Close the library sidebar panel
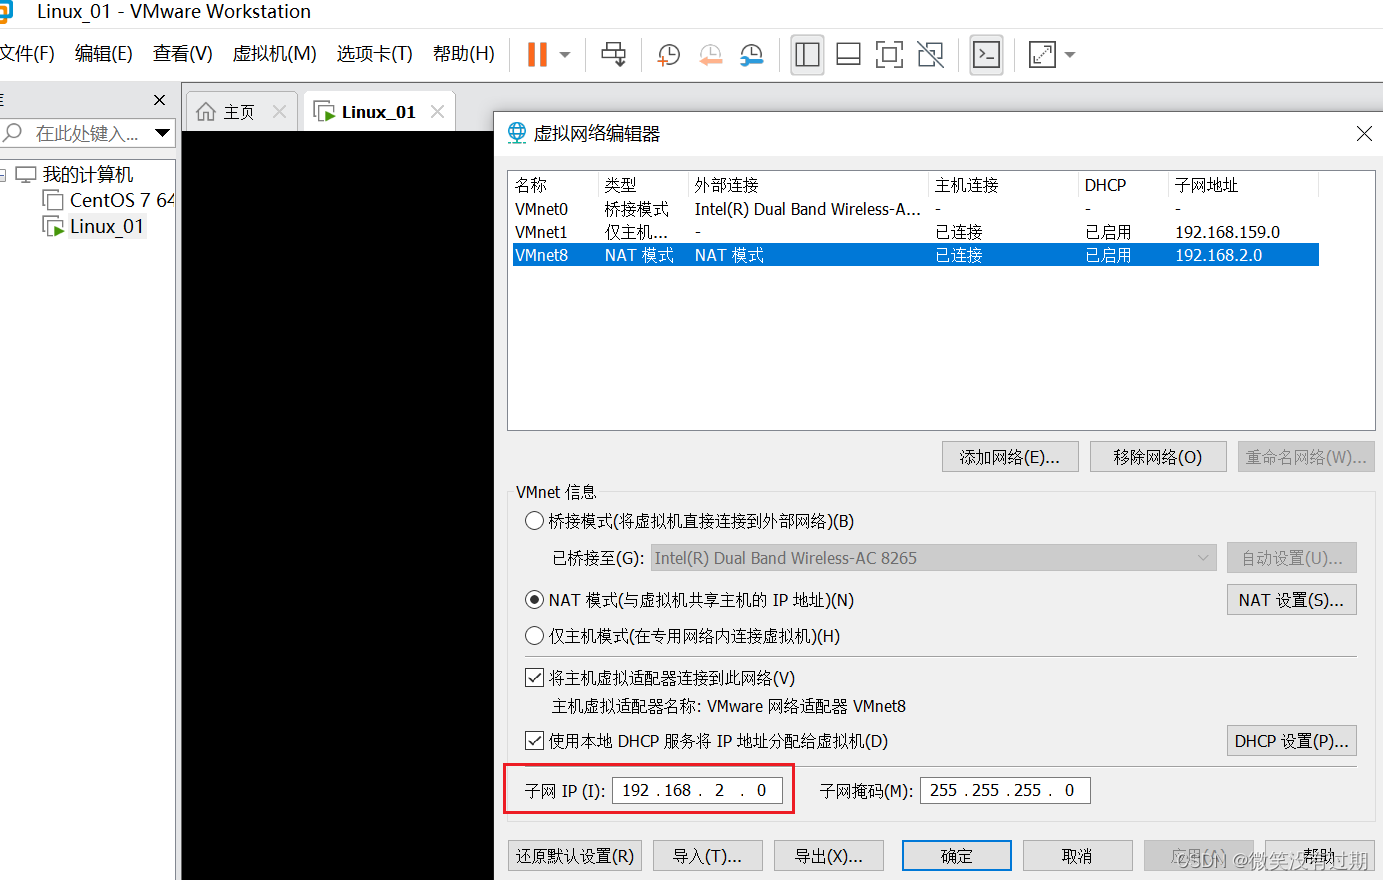The width and height of the screenshot is (1383, 880). pyautogui.click(x=159, y=100)
